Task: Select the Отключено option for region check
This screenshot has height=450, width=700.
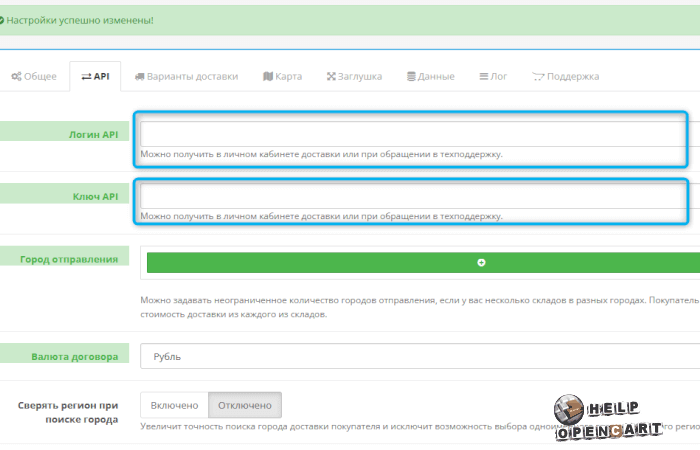Action: (x=245, y=405)
